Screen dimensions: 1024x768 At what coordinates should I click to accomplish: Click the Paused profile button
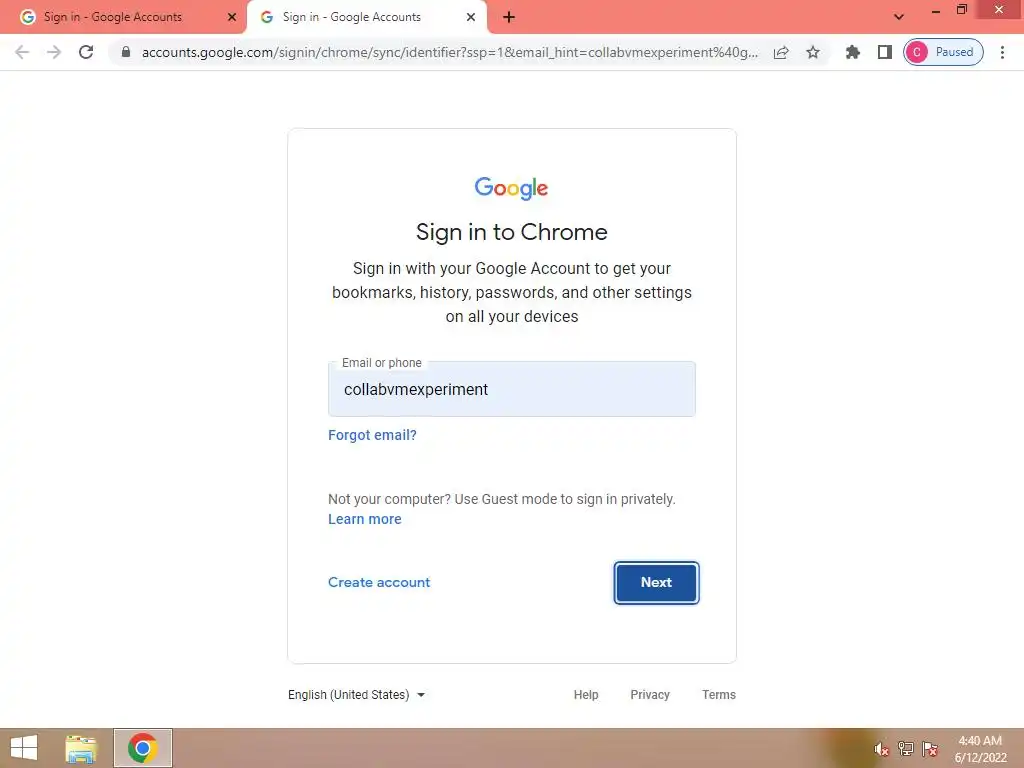(943, 52)
